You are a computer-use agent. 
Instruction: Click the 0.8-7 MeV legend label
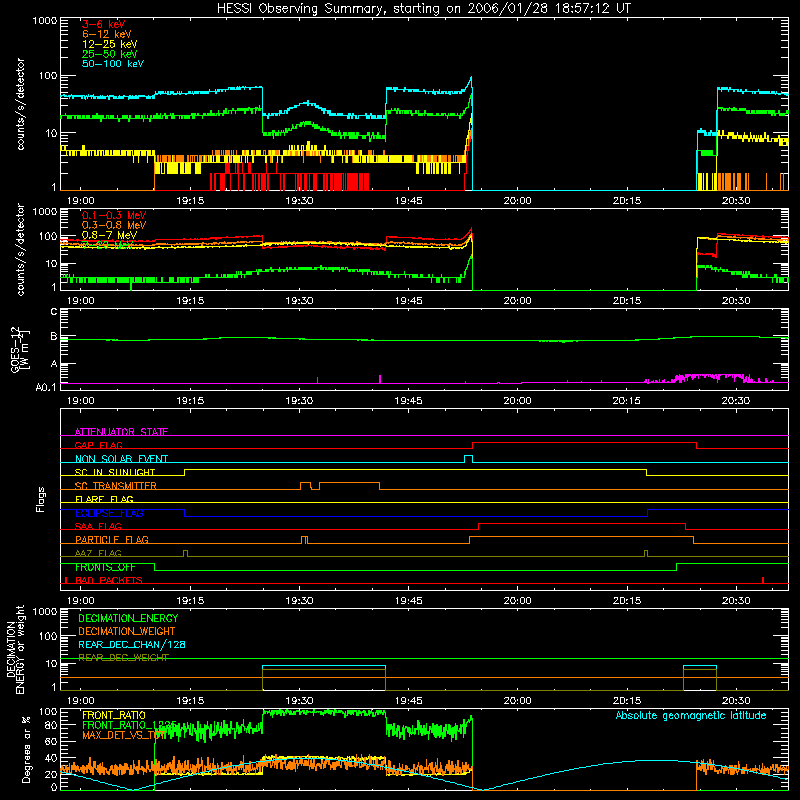pos(109,235)
